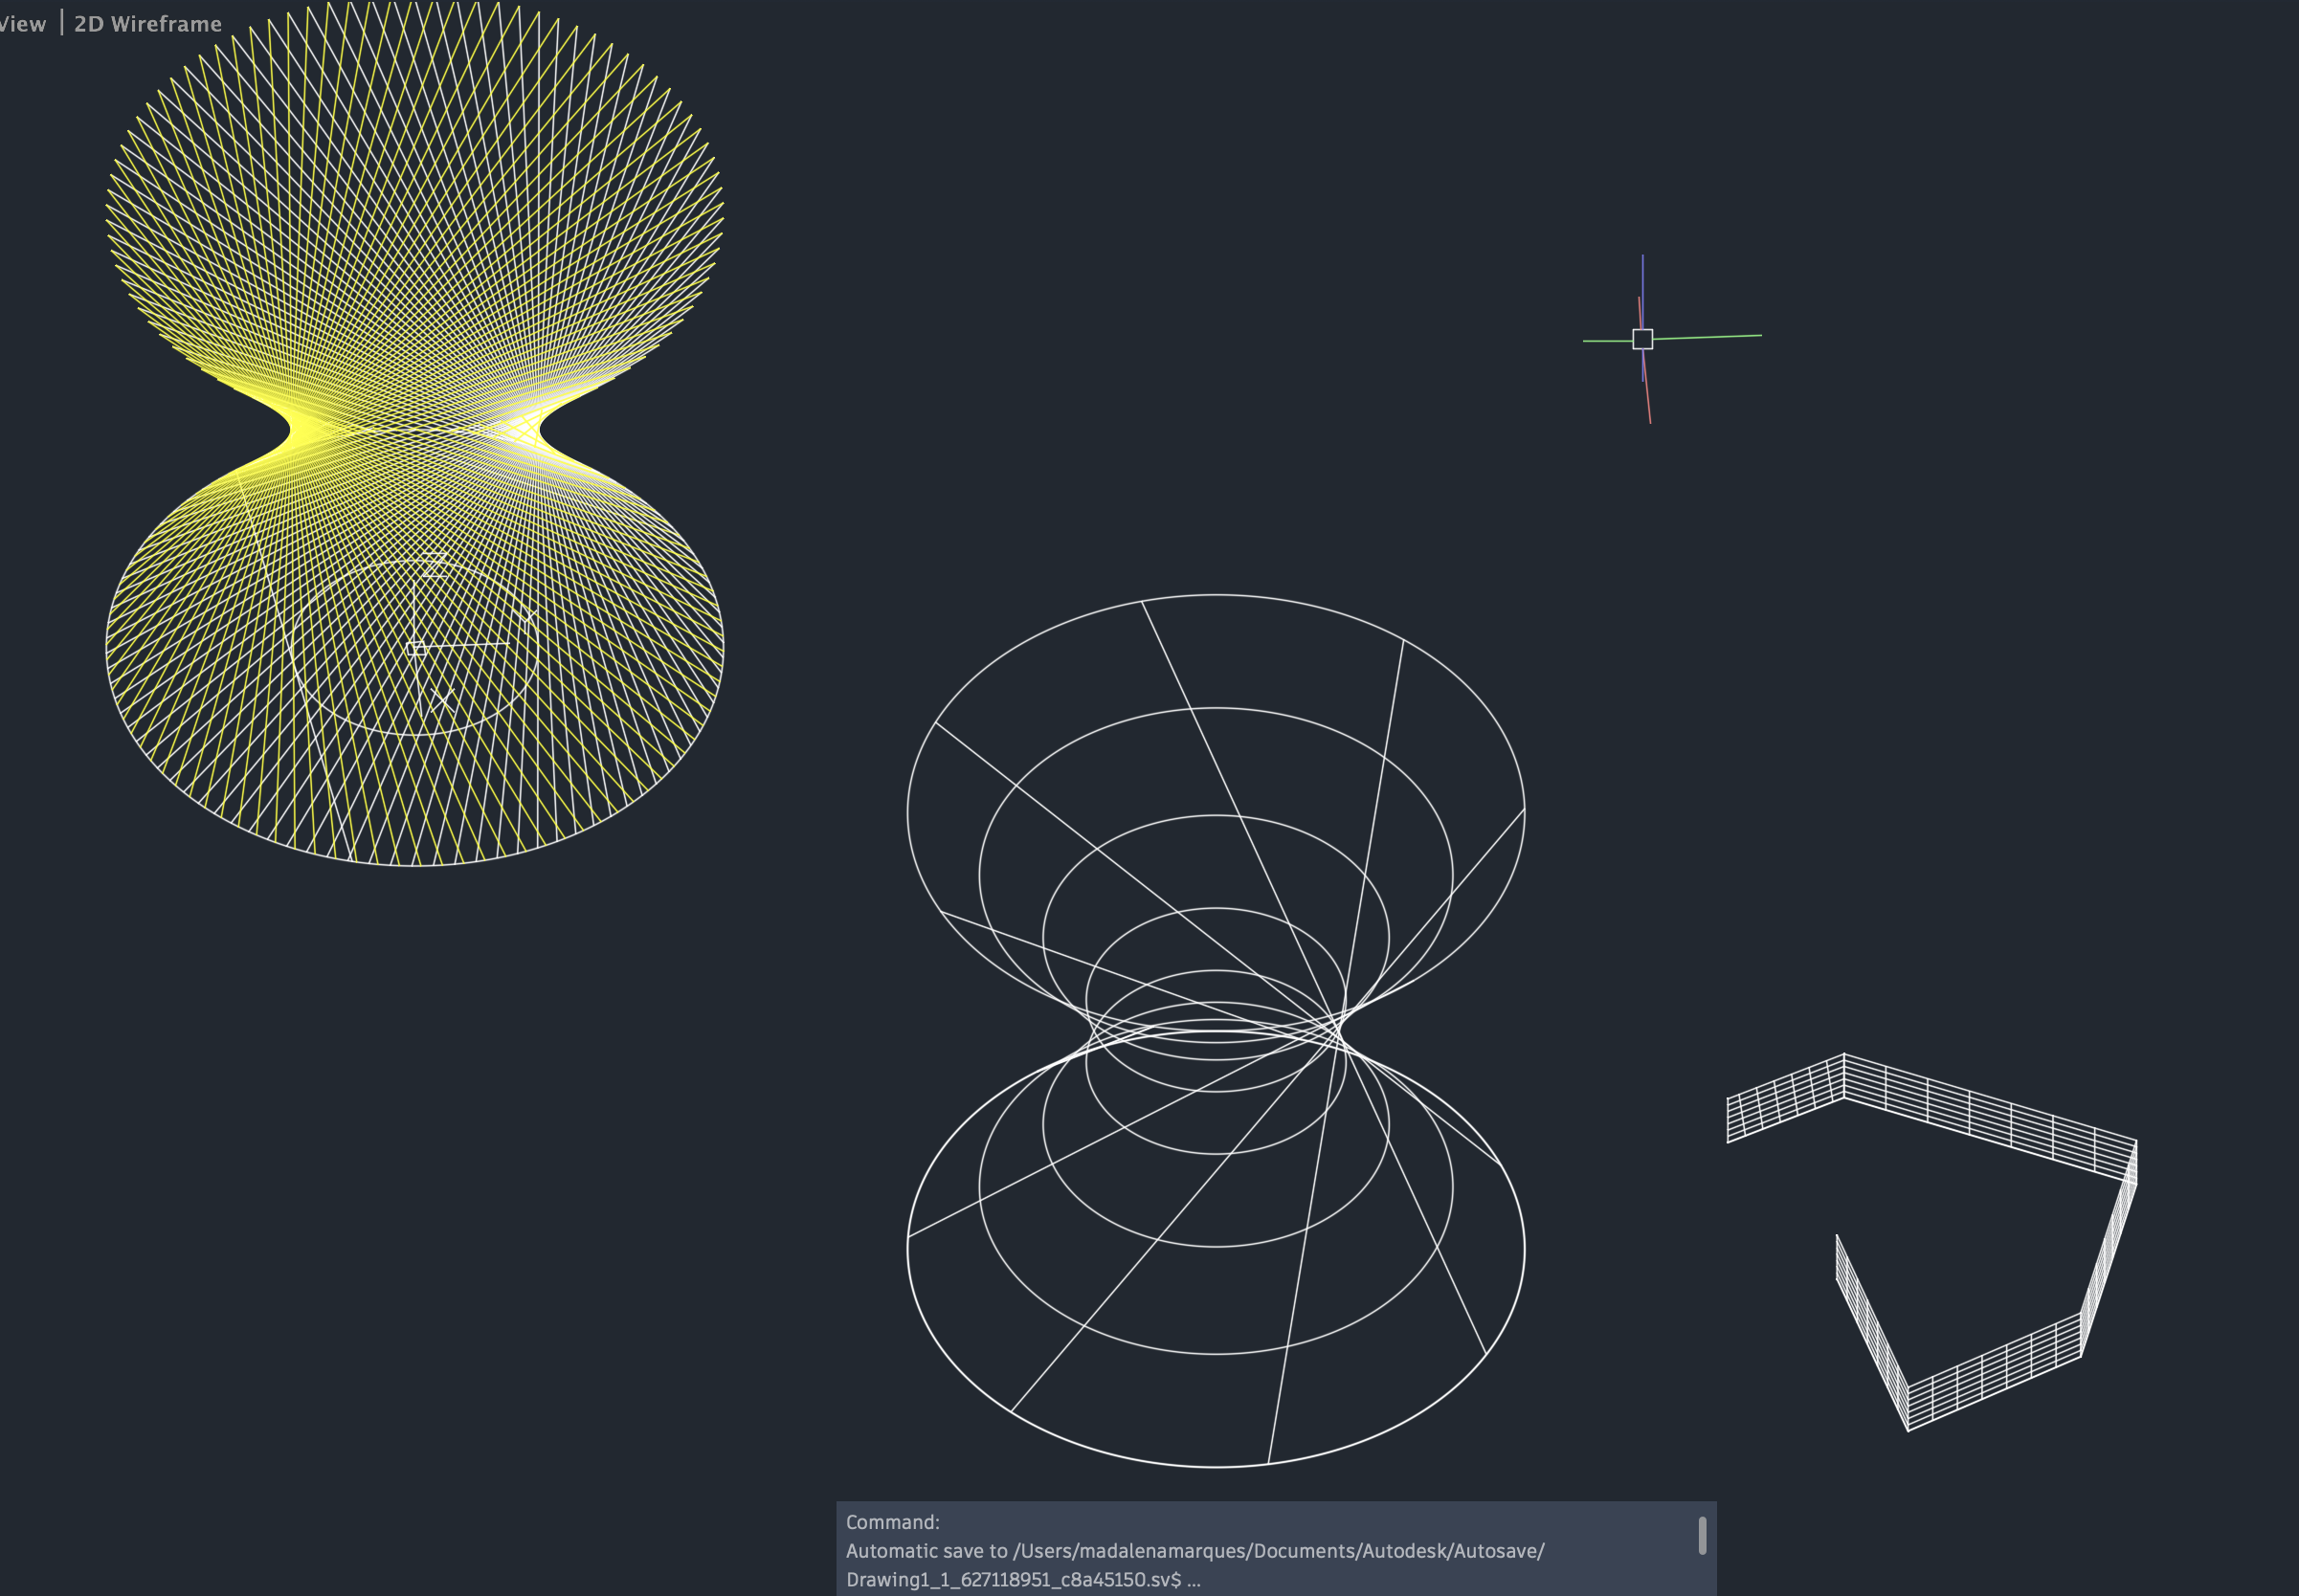Click the command history scrollbar thumb
The height and width of the screenshot is (1596, 2299).
click(1702, 1535)
